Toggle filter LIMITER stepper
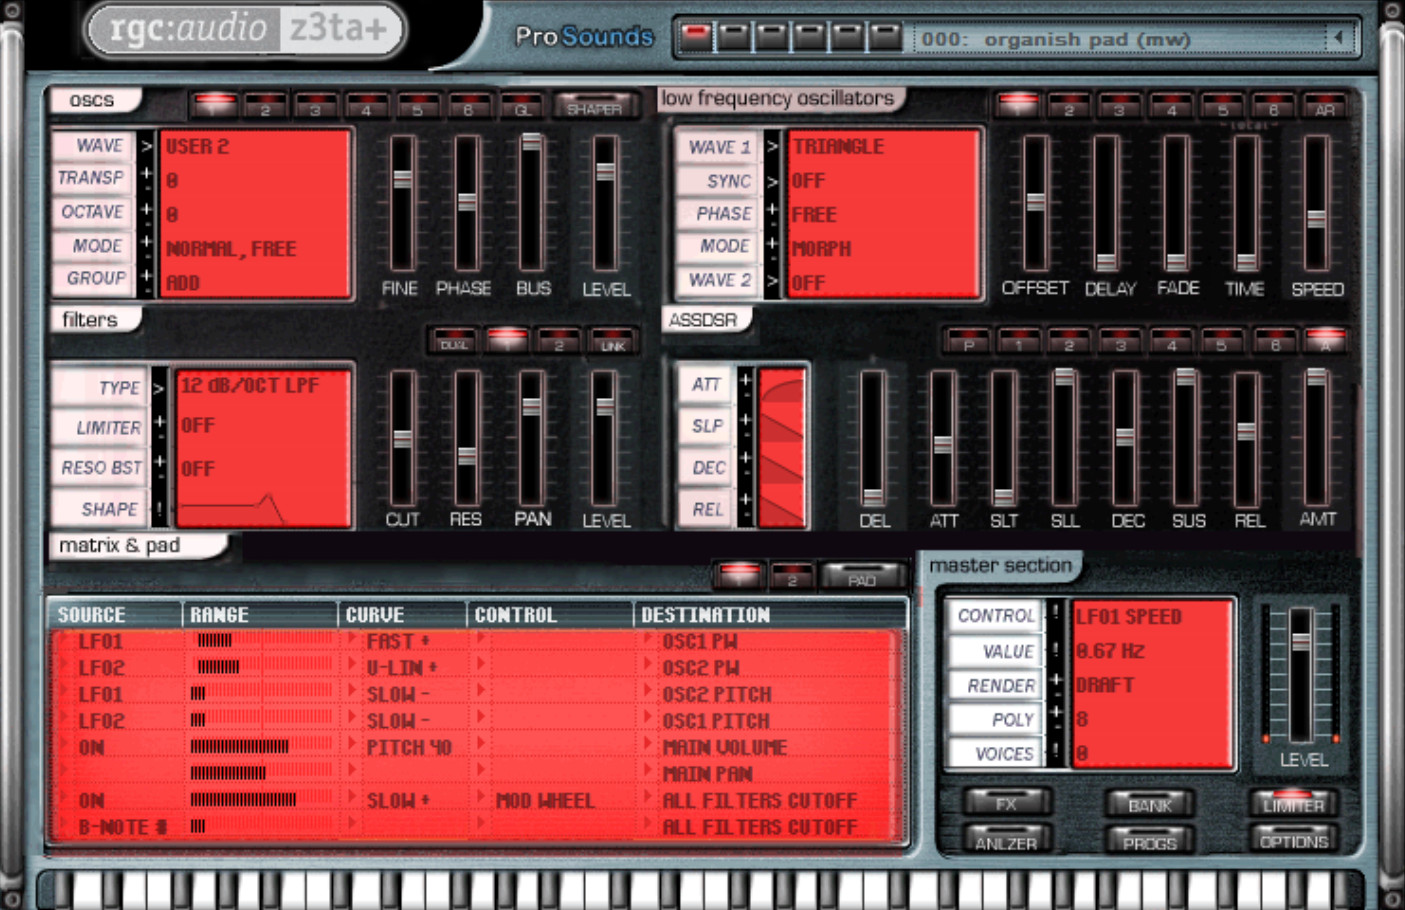Image resolution: width=1405 pixels, height=910 pixels. pos(159,427)
